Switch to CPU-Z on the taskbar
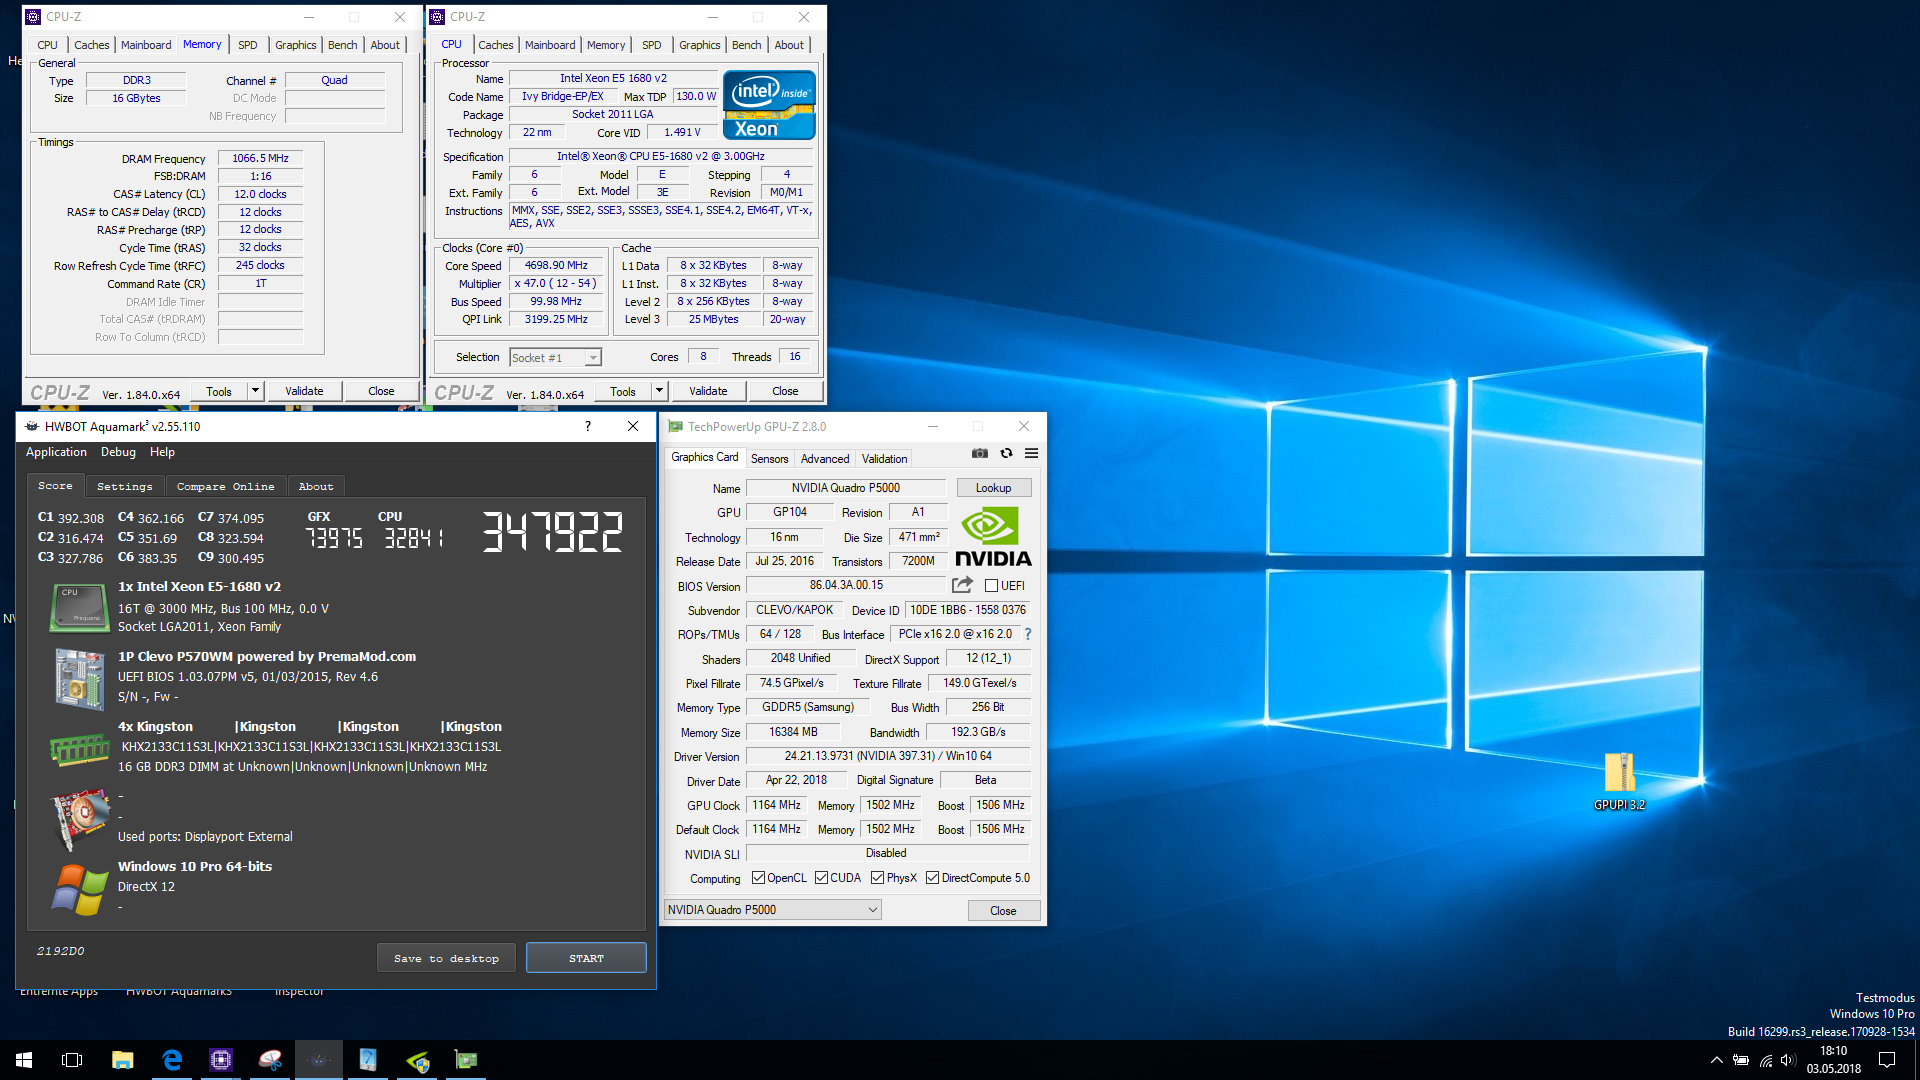The image size is (1920, 1080). (x=221, y=1060)
